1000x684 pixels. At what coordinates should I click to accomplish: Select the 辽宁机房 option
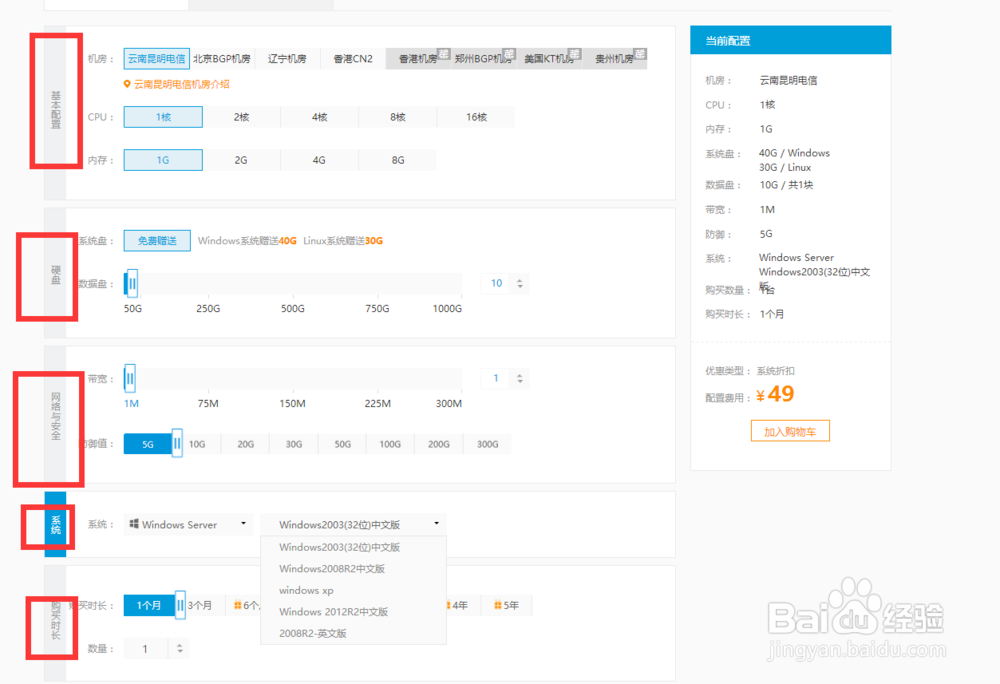pyautogui.click(x=287, y=58)
